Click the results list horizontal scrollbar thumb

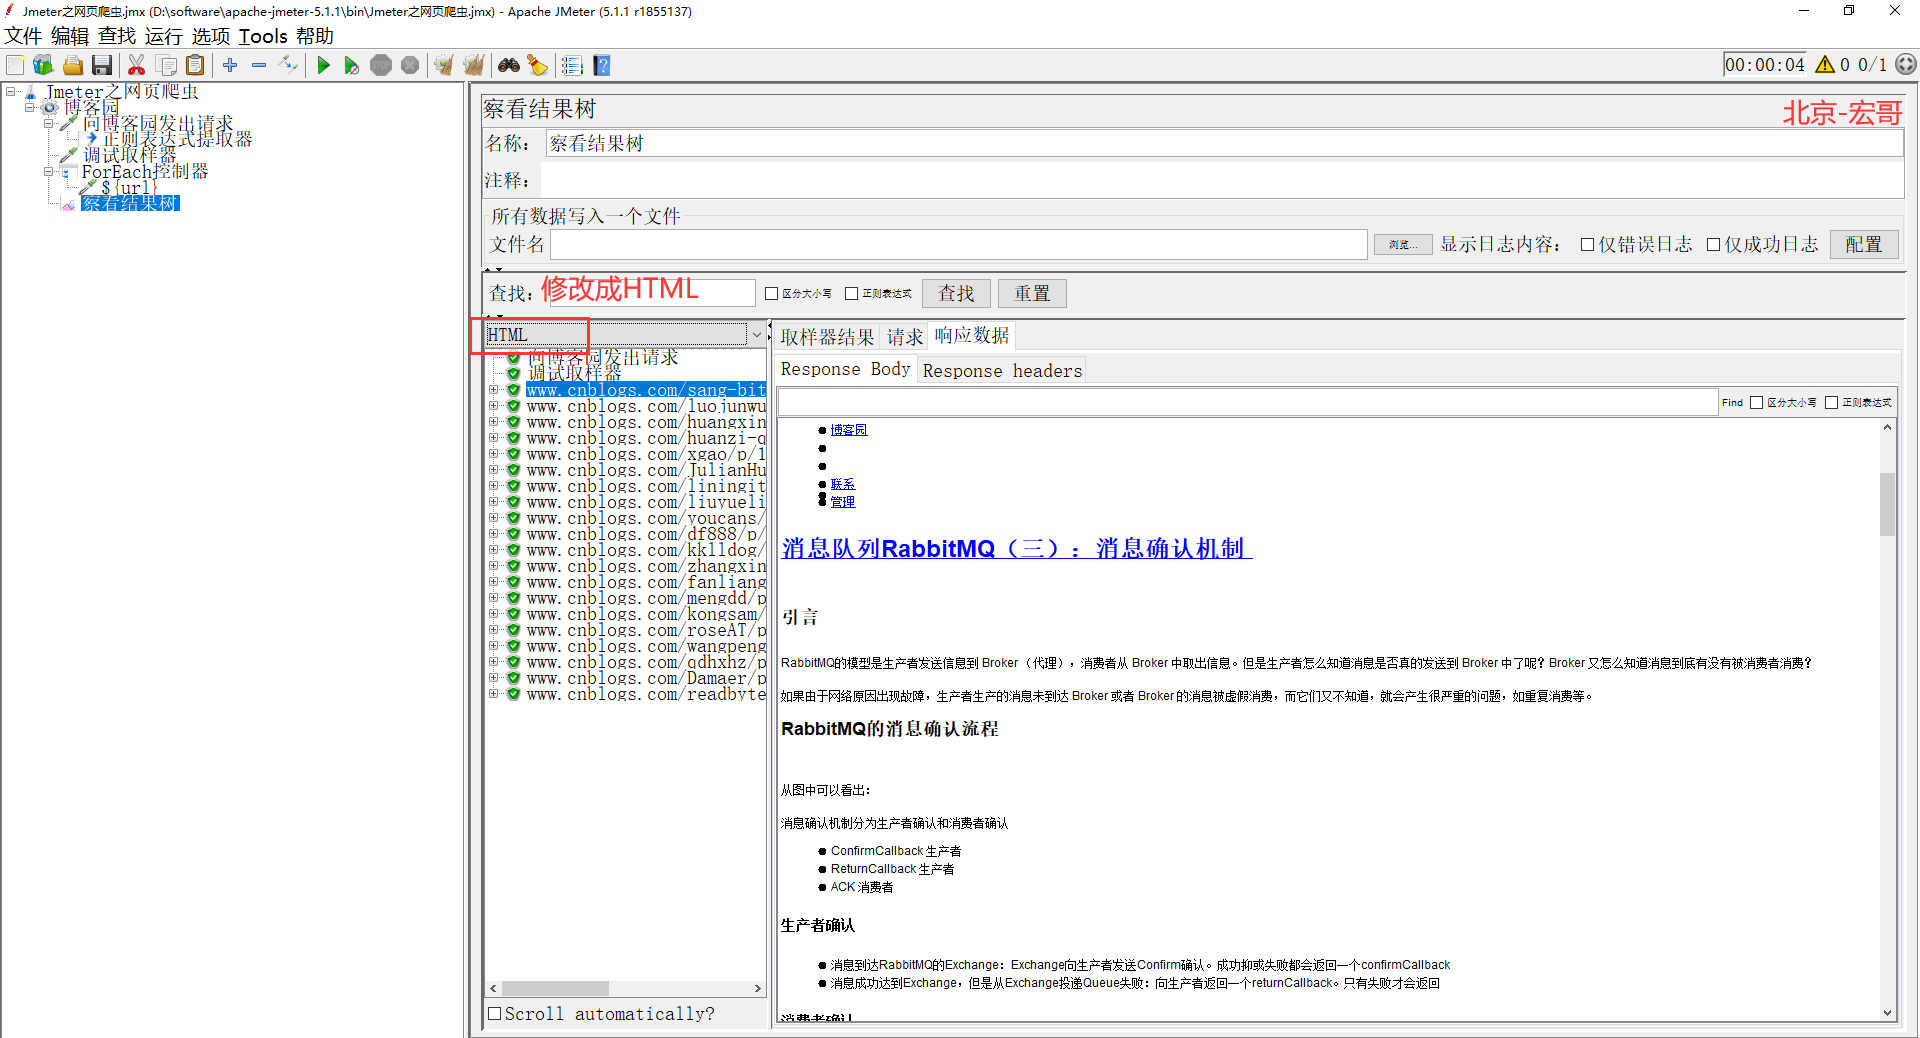(555, 988)
